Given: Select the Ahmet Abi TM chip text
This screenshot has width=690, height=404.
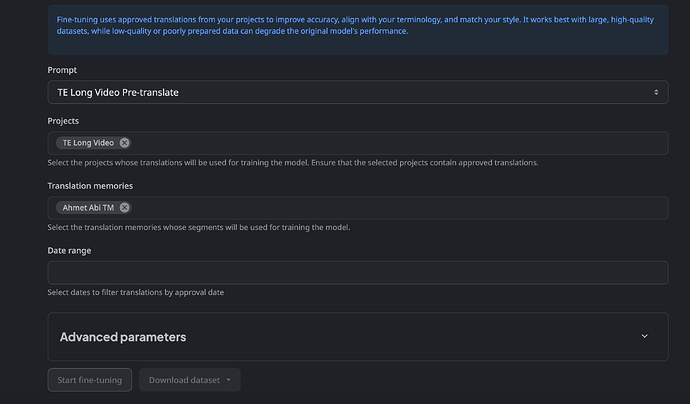Looking at the screenshot, I should (x=88, y=208).
